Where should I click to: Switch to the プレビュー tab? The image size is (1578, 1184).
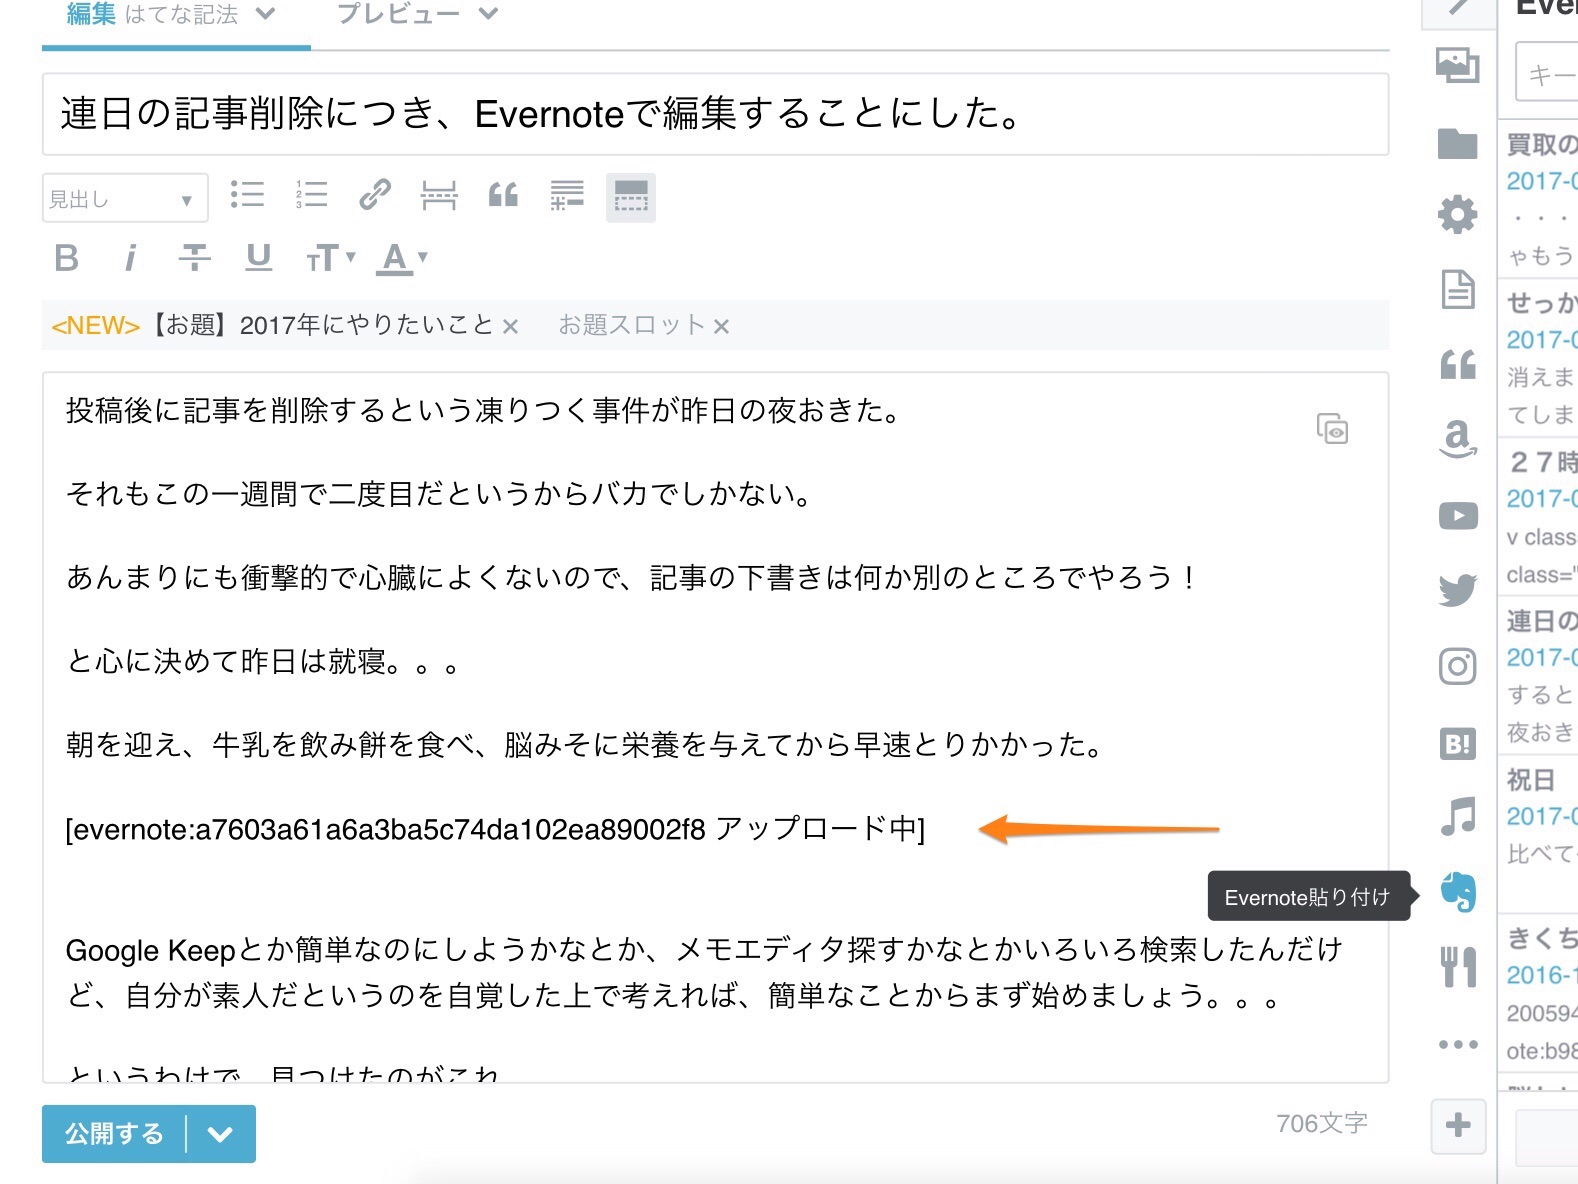pos(397,14)
